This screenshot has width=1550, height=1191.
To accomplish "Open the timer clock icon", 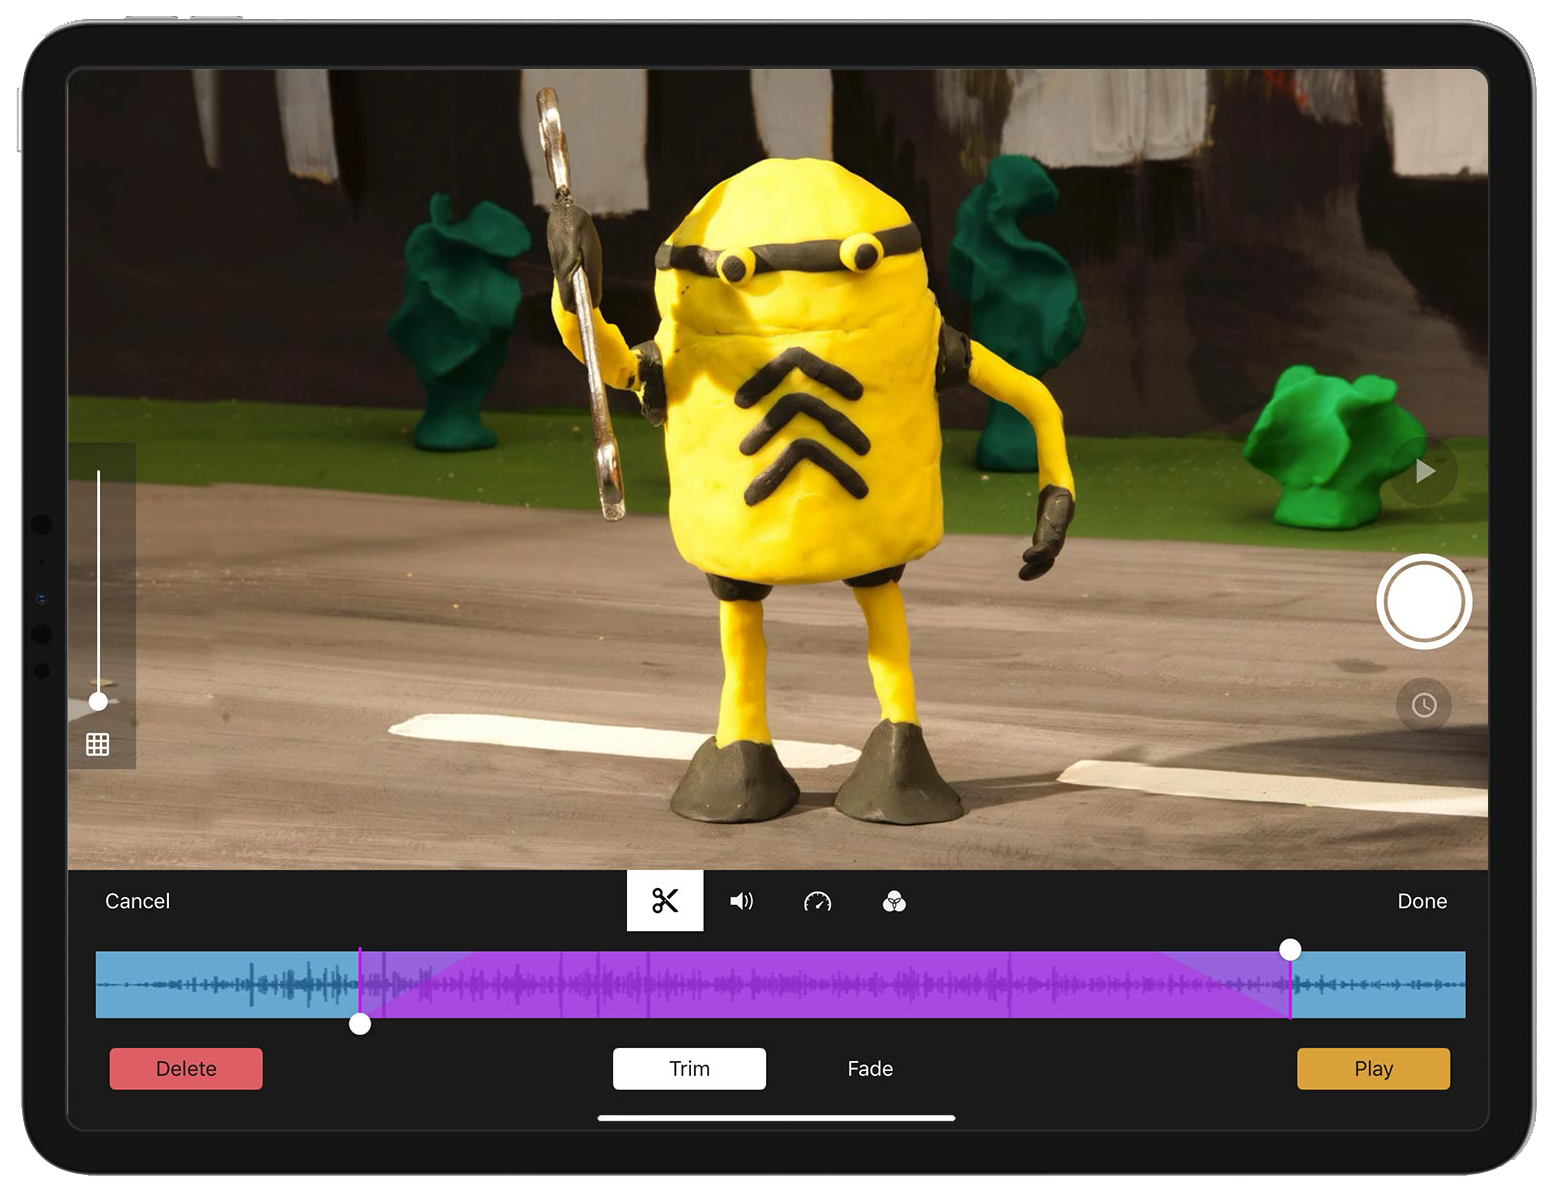I will point(1424,705).
